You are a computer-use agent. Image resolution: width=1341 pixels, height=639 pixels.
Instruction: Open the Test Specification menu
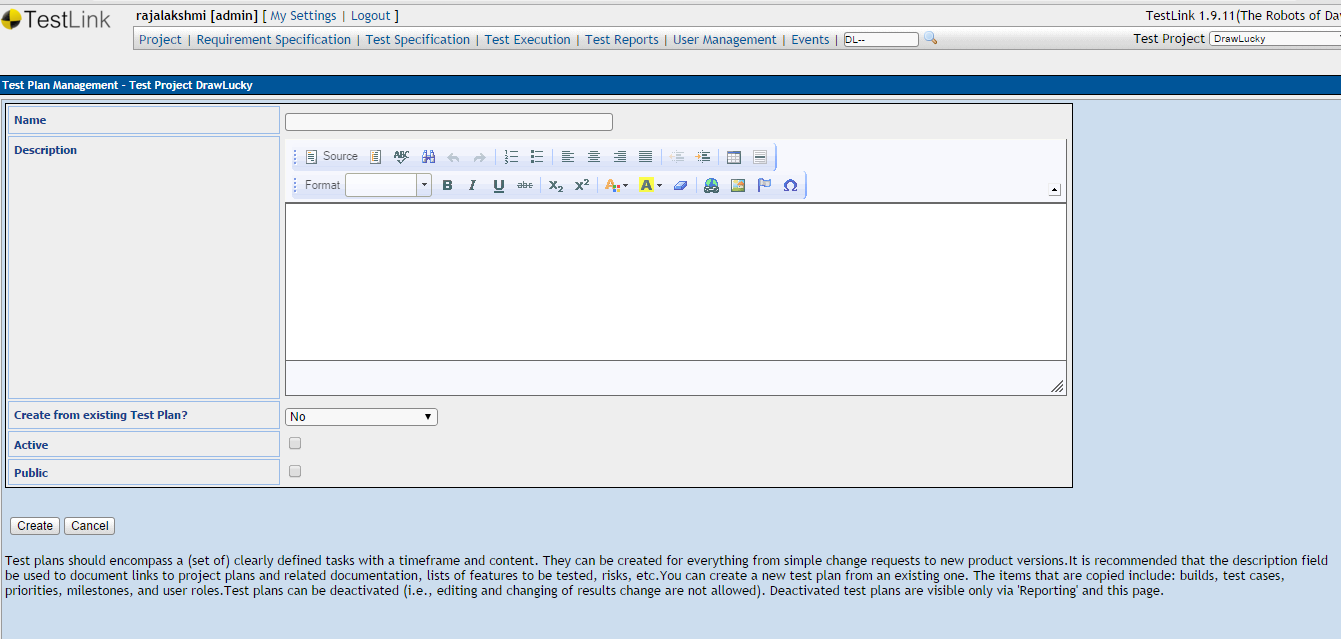point(417,39)
